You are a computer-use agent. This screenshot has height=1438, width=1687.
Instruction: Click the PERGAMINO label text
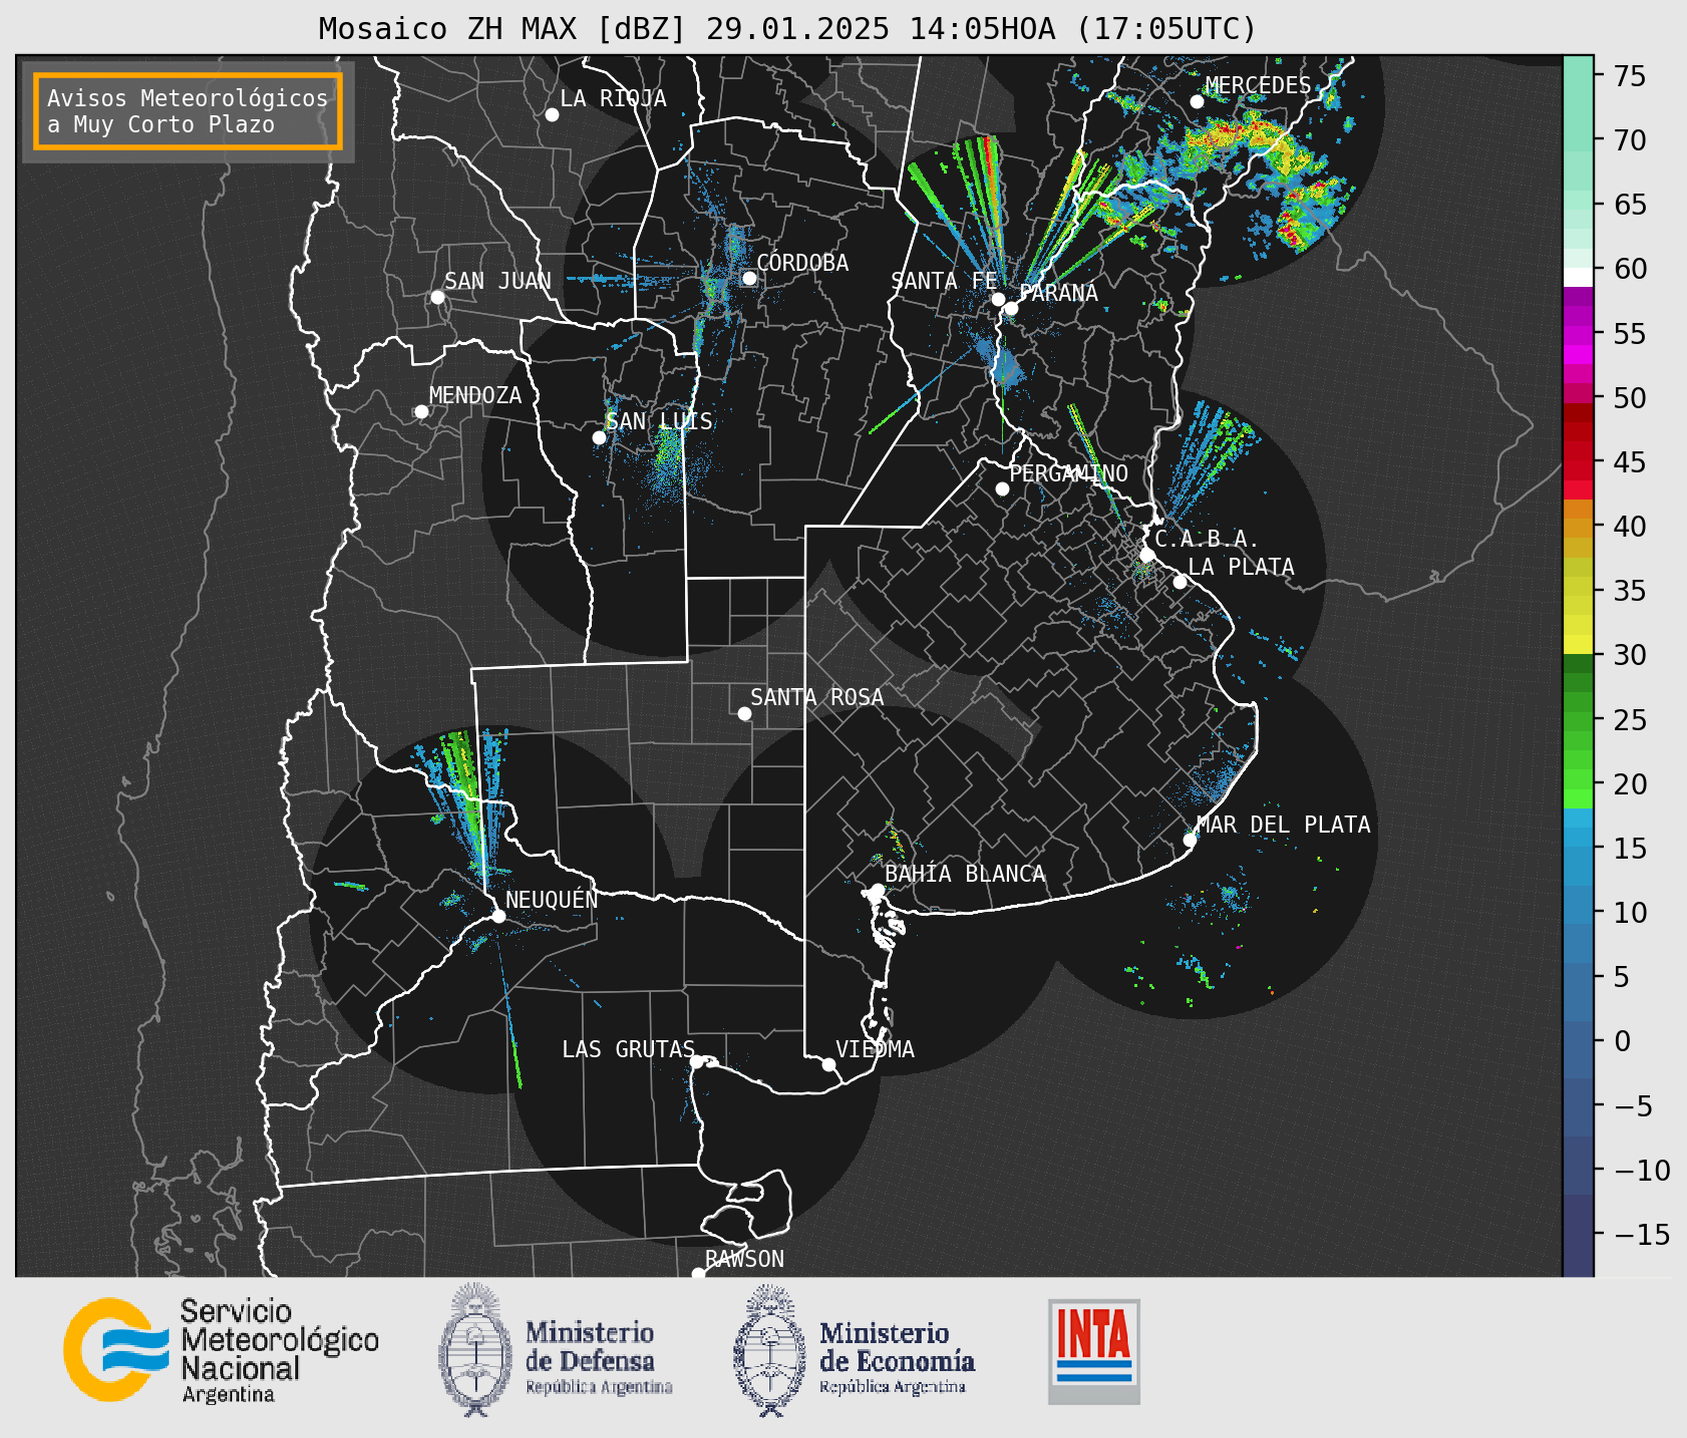pos(1068,473)
